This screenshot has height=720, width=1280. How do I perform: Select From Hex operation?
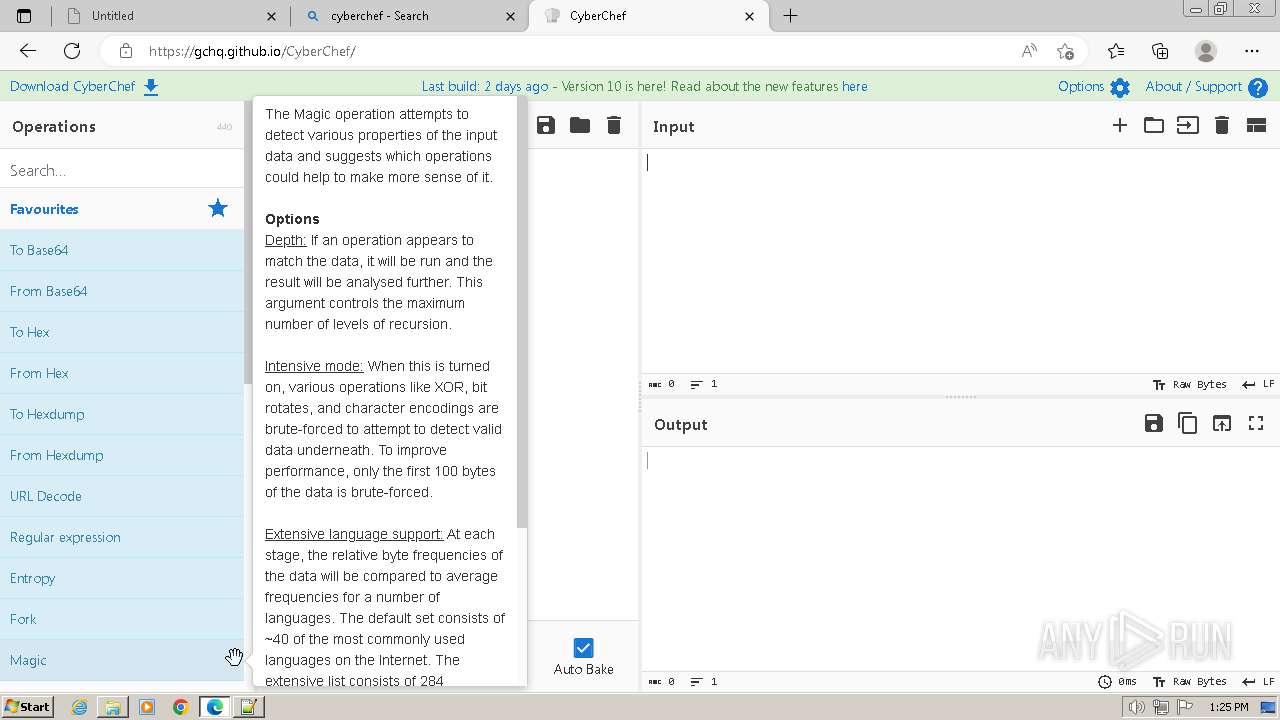[x=122, y=373]
